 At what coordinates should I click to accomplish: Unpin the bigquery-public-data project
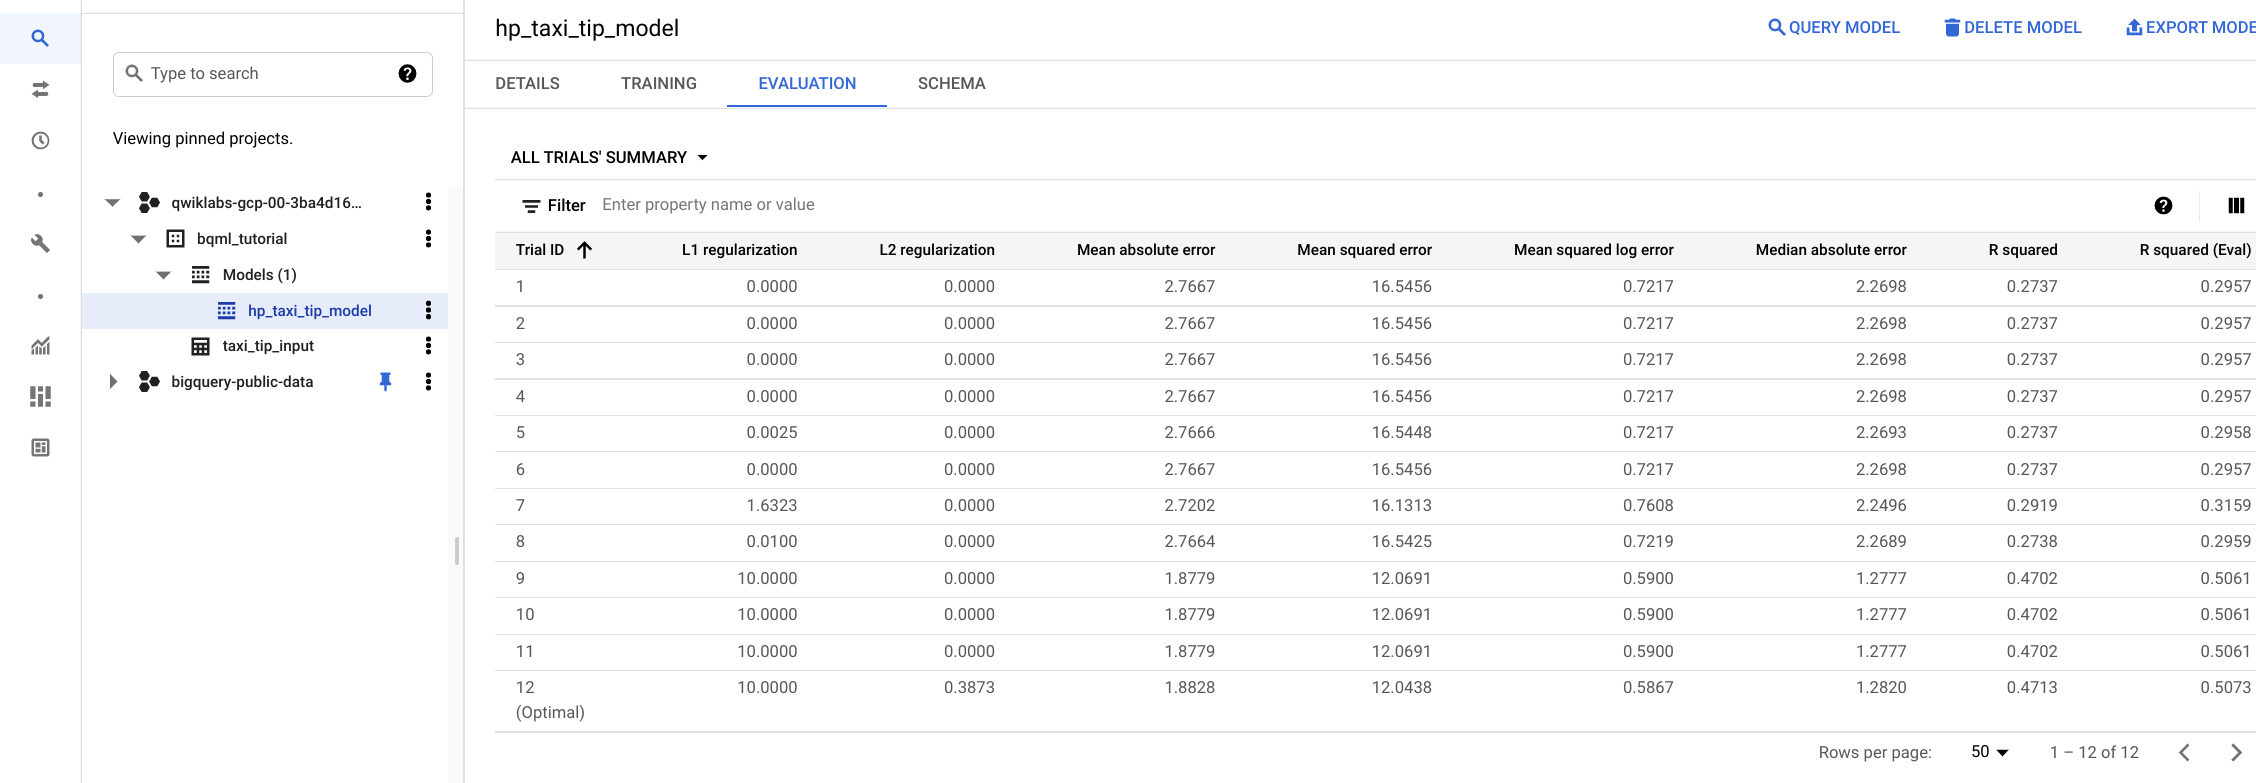tap(385, 381)
